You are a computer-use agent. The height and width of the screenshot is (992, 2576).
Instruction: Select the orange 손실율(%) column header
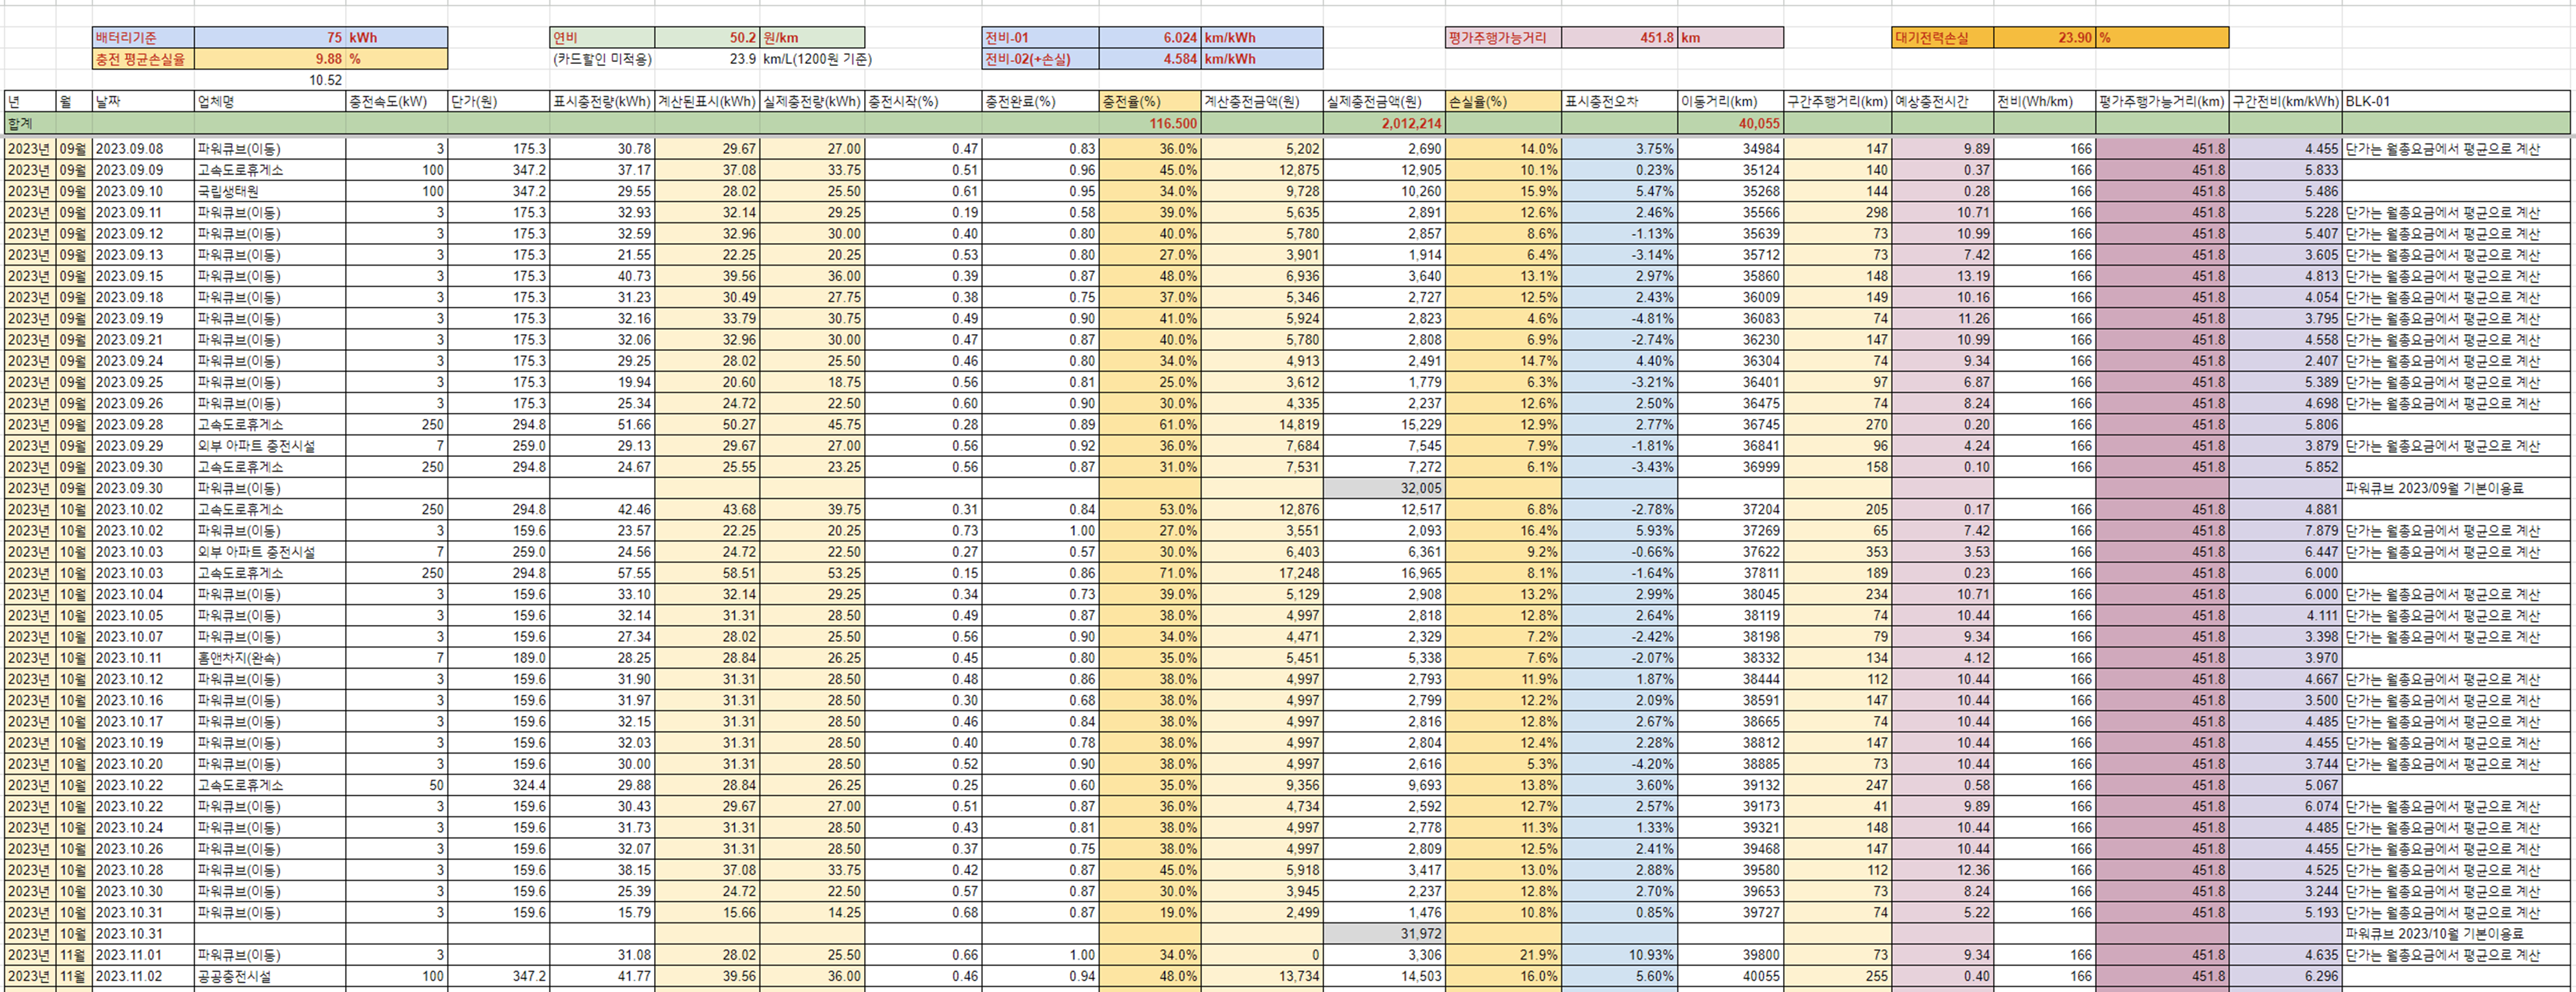(x=1502, y=102)
